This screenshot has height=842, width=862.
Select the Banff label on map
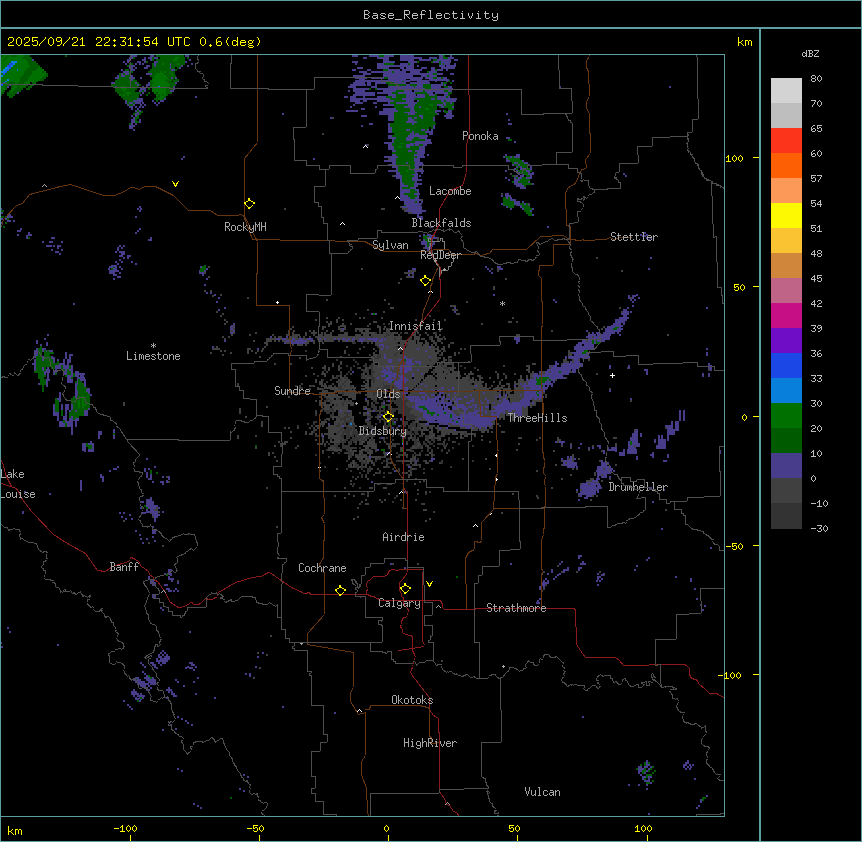tap(124, 567)
